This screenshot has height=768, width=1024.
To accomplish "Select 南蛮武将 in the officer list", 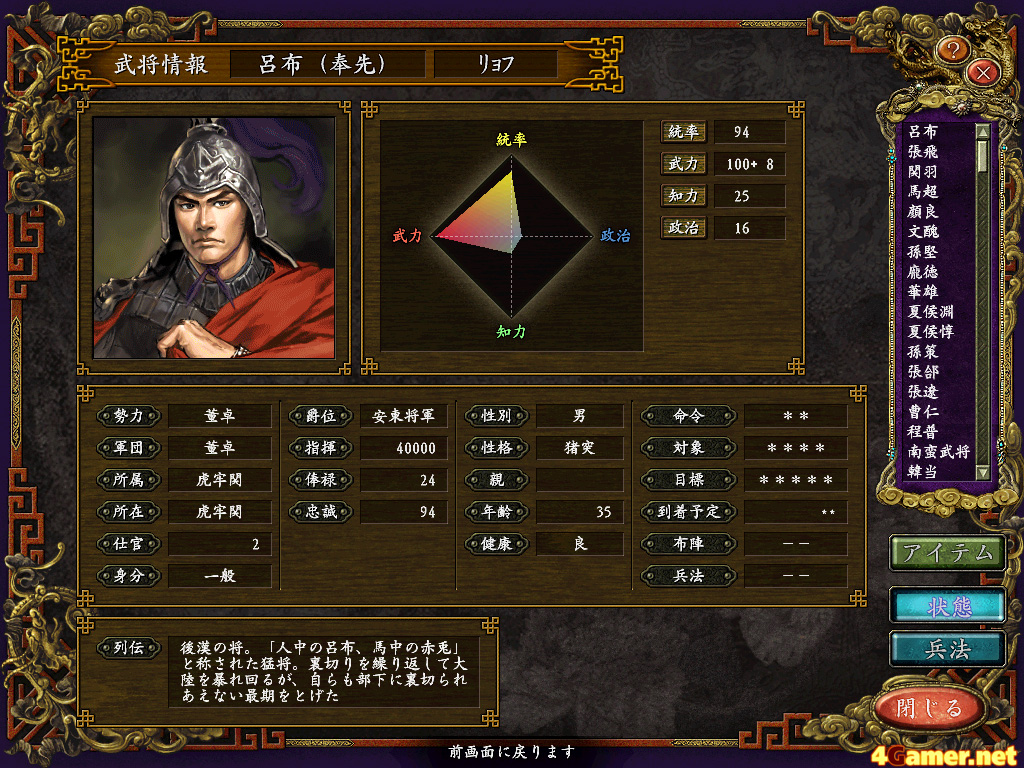I will (x=938, y=451).
